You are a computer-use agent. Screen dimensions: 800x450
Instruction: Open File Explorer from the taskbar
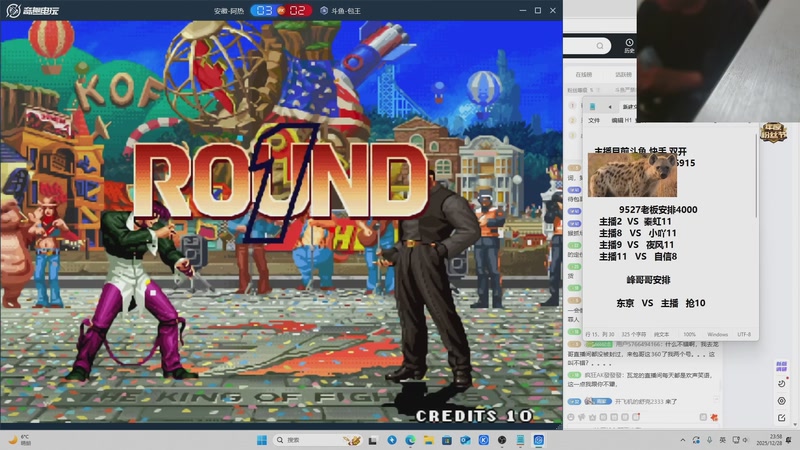(x=429, y=440)
